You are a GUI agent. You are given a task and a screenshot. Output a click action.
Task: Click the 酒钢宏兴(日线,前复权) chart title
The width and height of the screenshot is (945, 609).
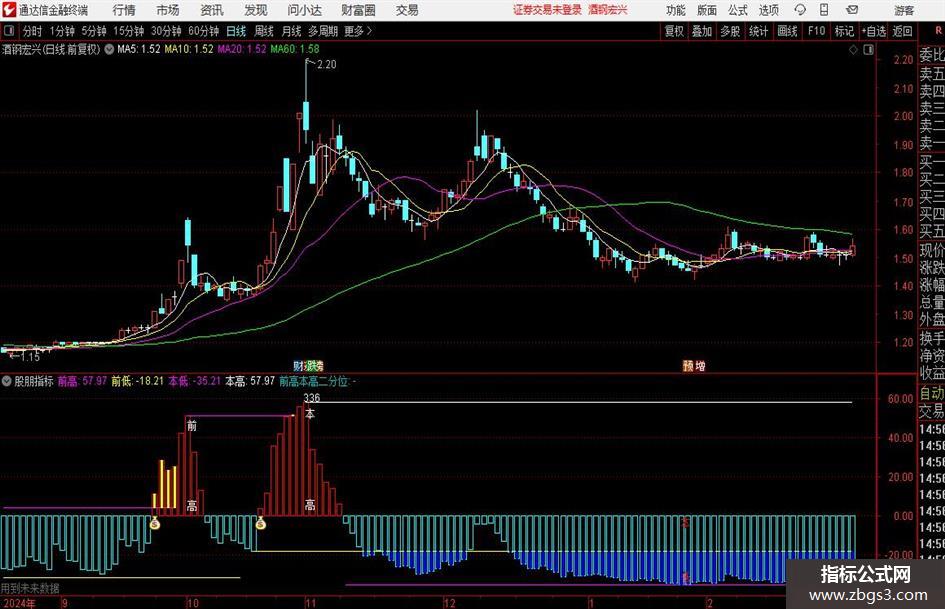tap(51, 49)
